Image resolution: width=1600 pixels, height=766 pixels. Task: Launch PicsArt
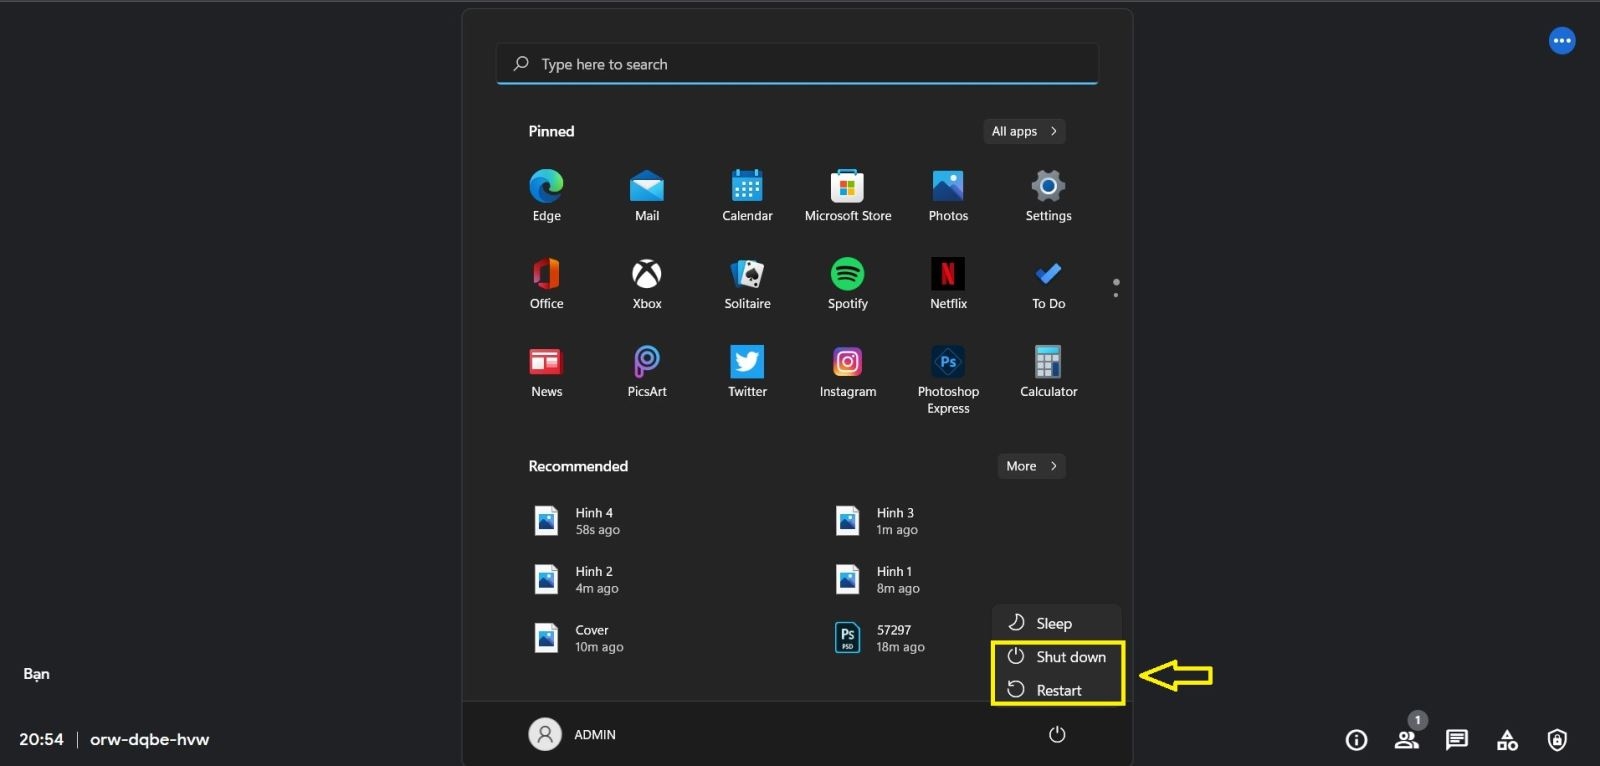click(647, 371)
